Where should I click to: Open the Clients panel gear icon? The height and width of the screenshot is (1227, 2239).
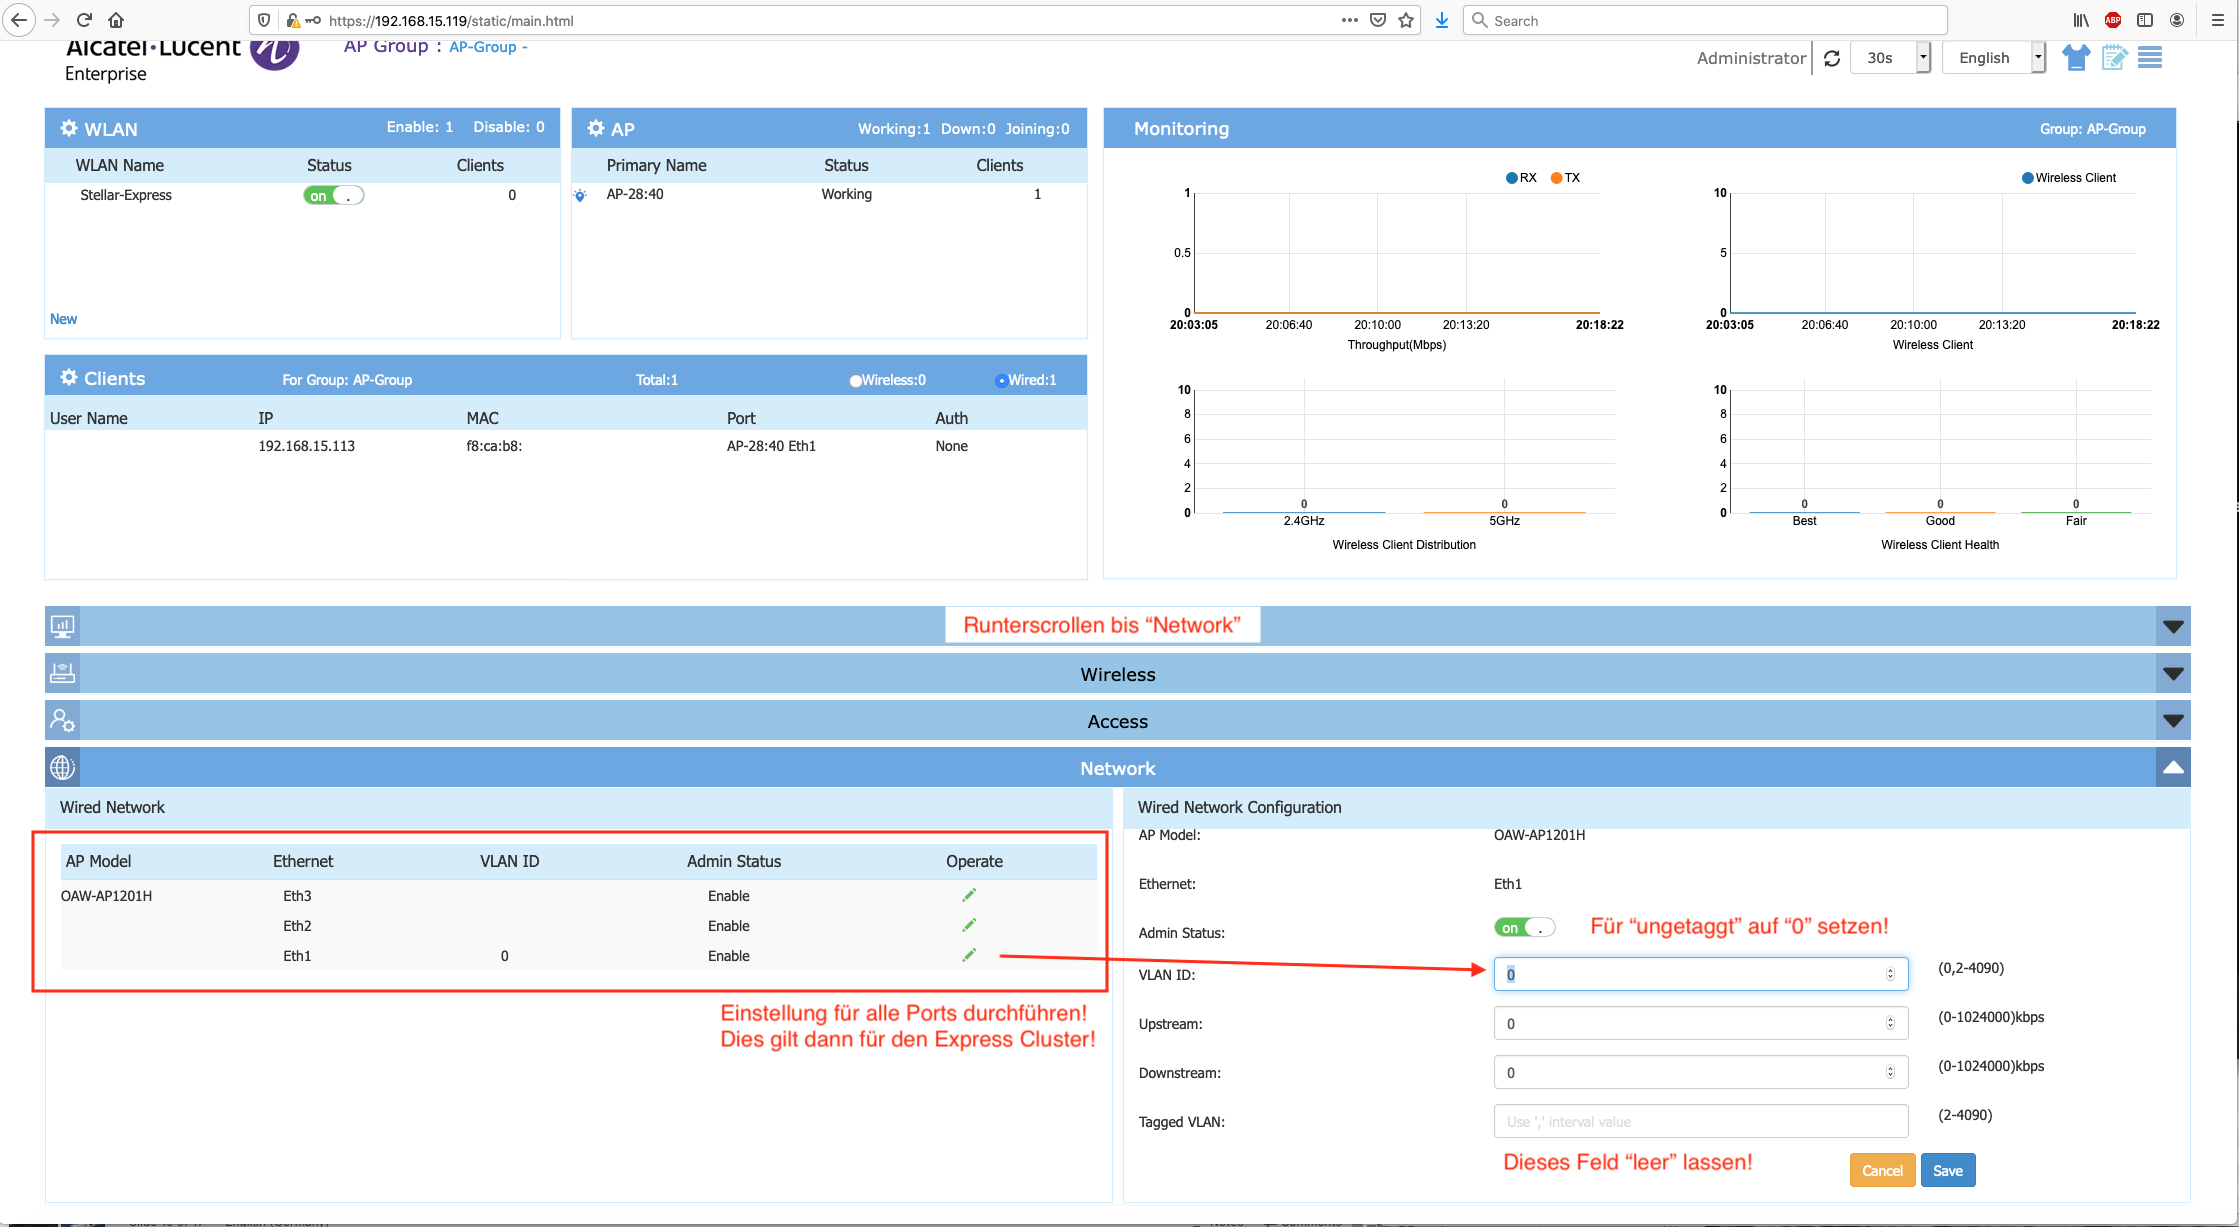tap(69, 377)
